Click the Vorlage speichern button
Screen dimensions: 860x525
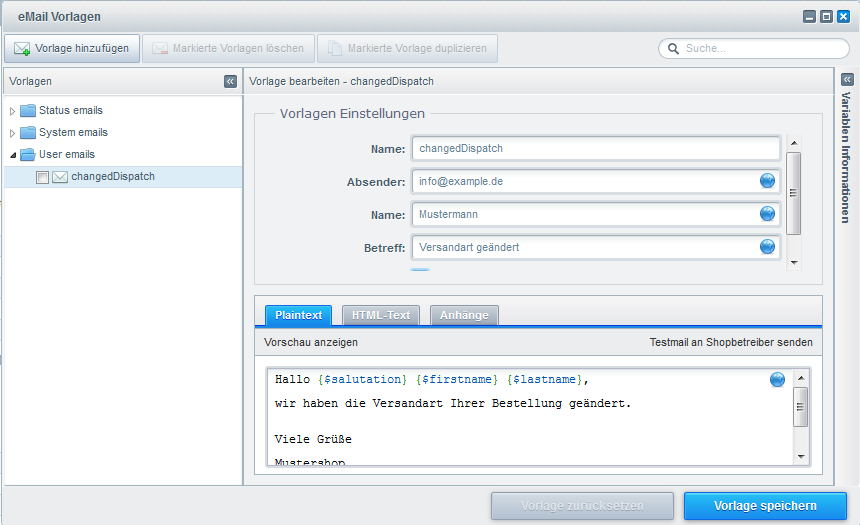click(x=765, y=506)
